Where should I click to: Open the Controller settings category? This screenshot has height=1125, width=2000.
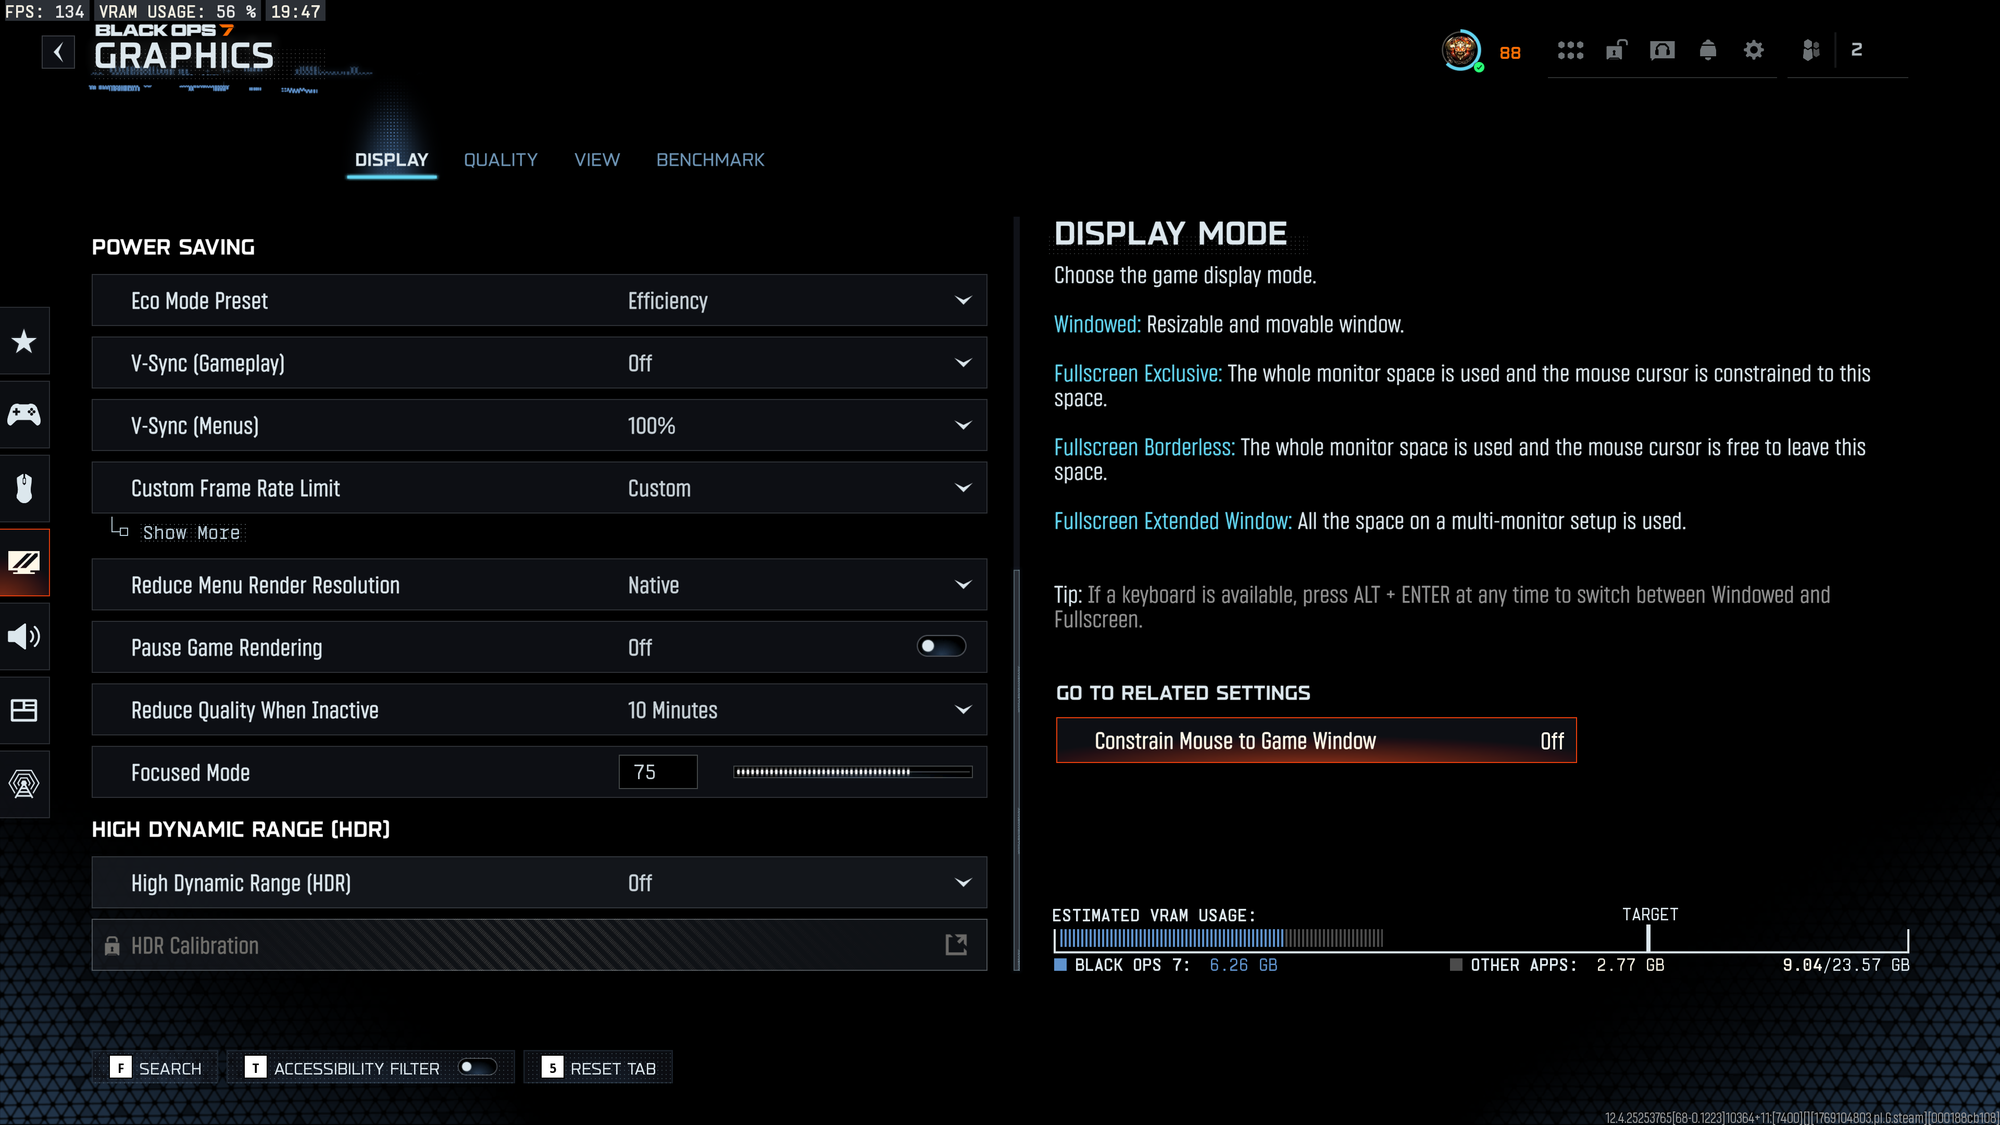[24, 414]
